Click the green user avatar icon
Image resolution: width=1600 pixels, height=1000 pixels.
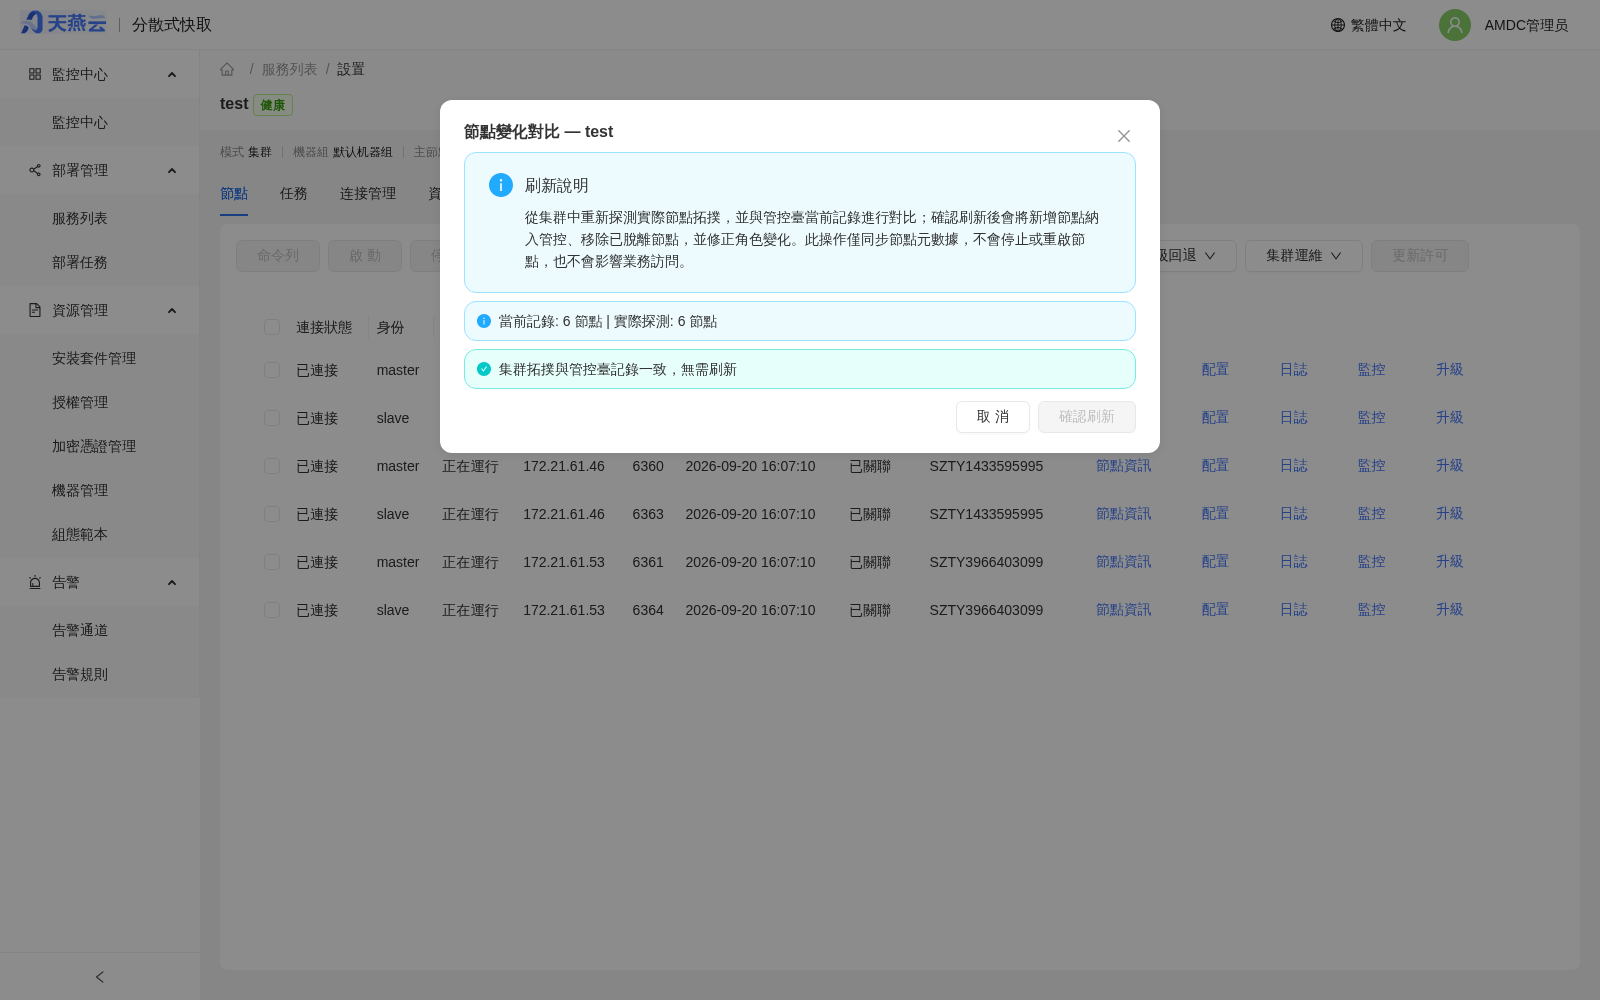1455,25
